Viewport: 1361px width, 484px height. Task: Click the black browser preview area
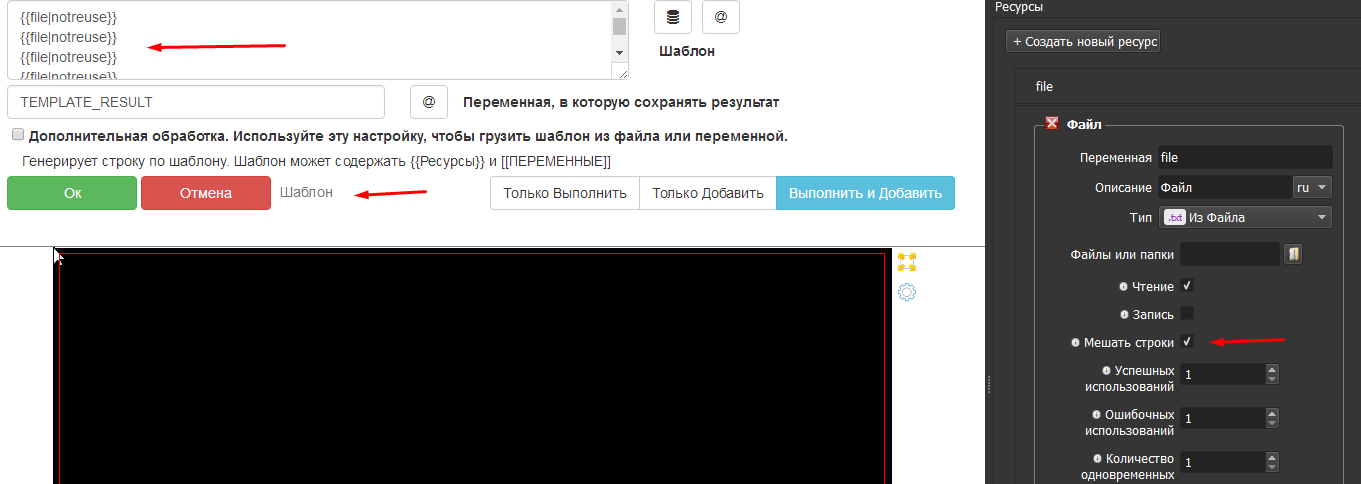pyautogui.click(x=472, y=367)
